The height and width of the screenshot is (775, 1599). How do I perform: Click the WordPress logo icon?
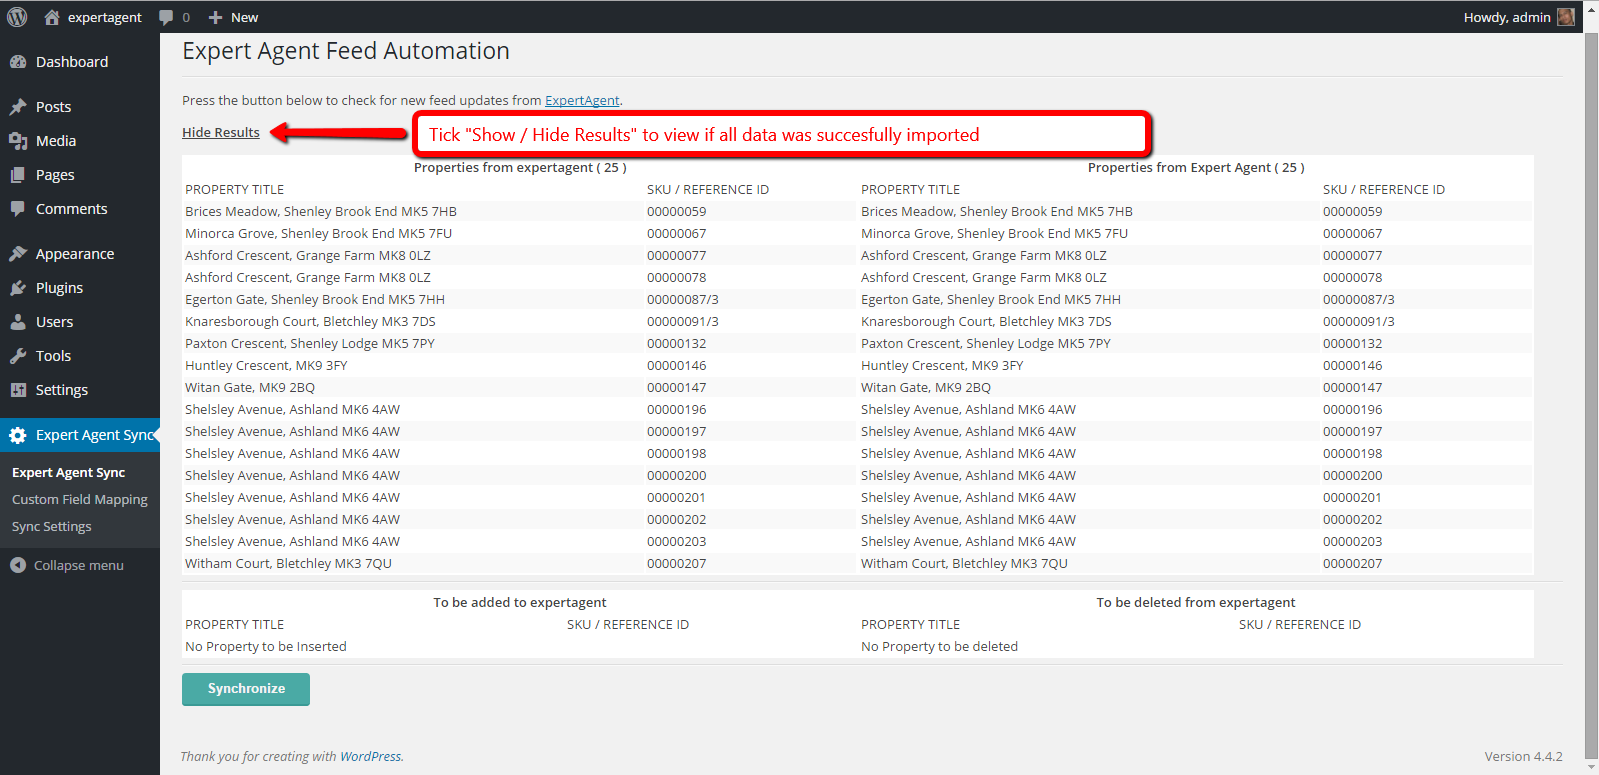(x=17, y=17)
